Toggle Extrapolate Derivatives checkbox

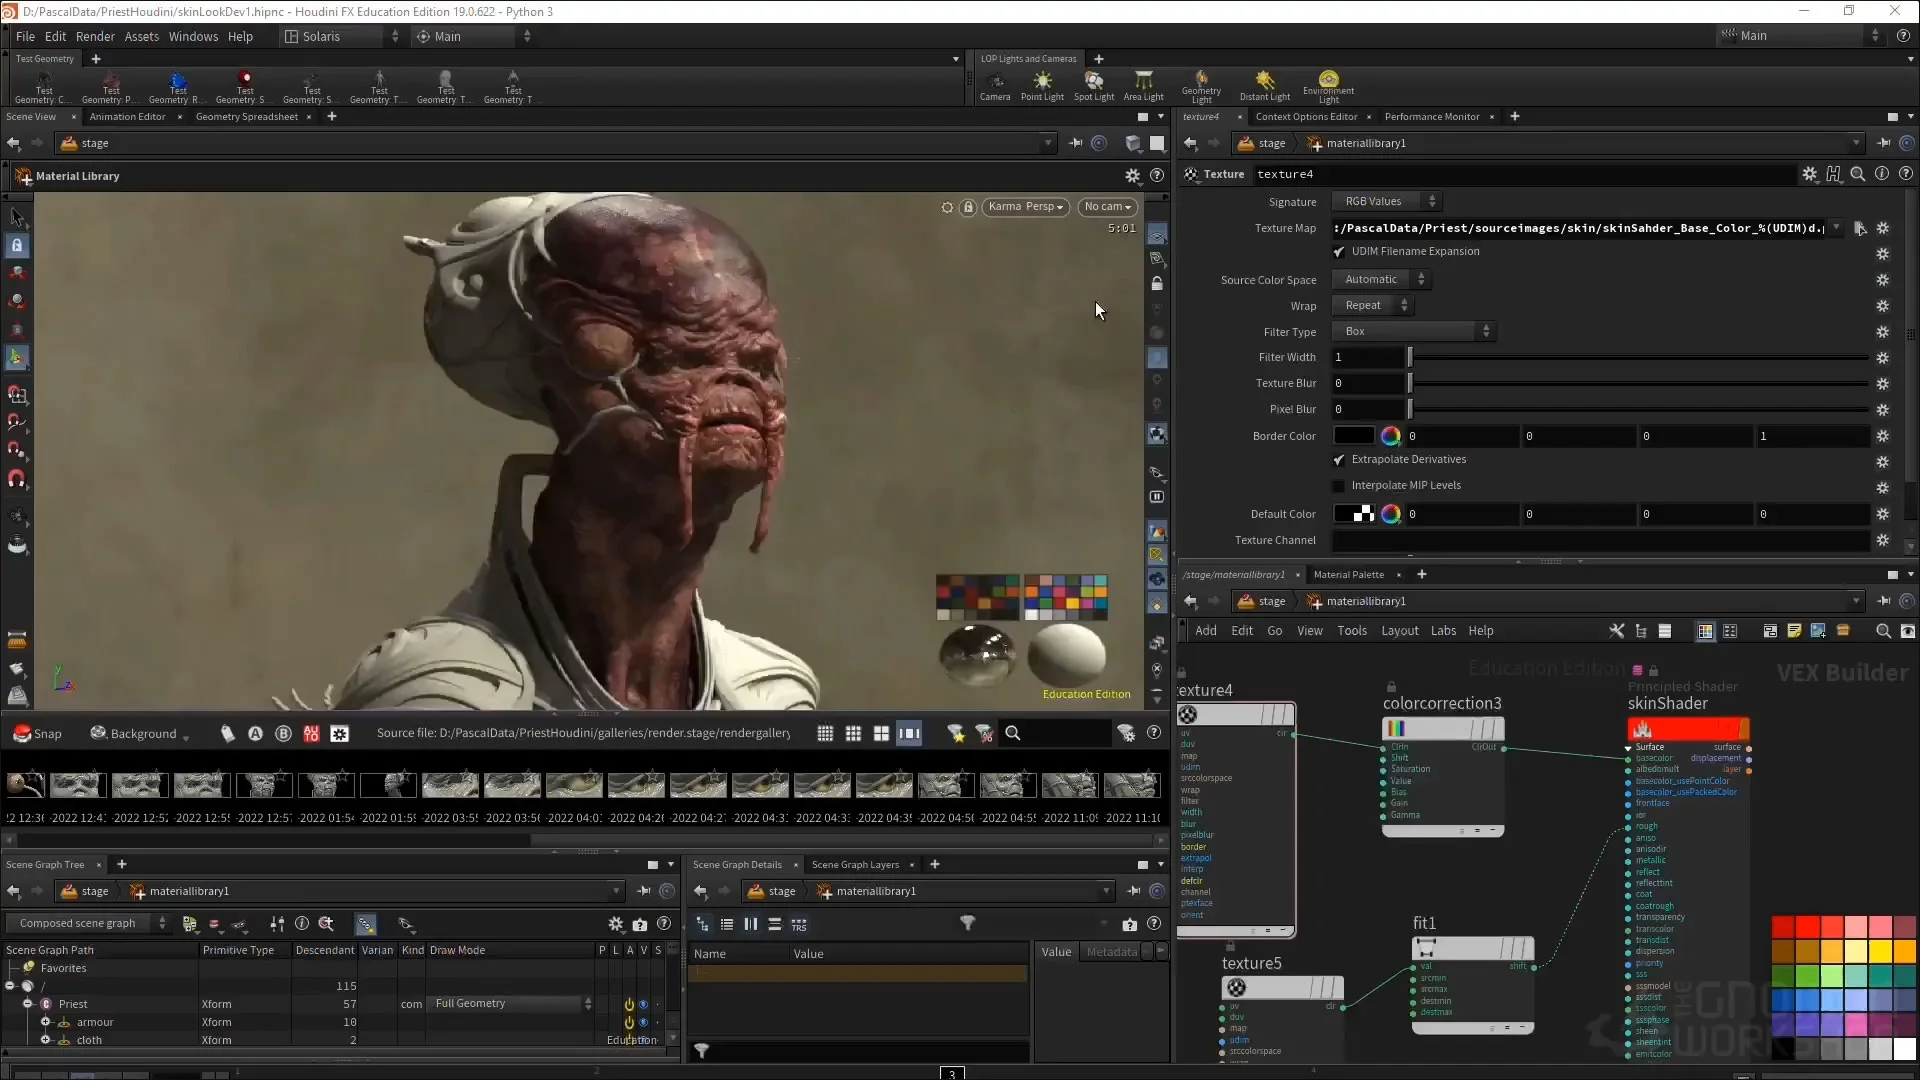point(1339,460)
